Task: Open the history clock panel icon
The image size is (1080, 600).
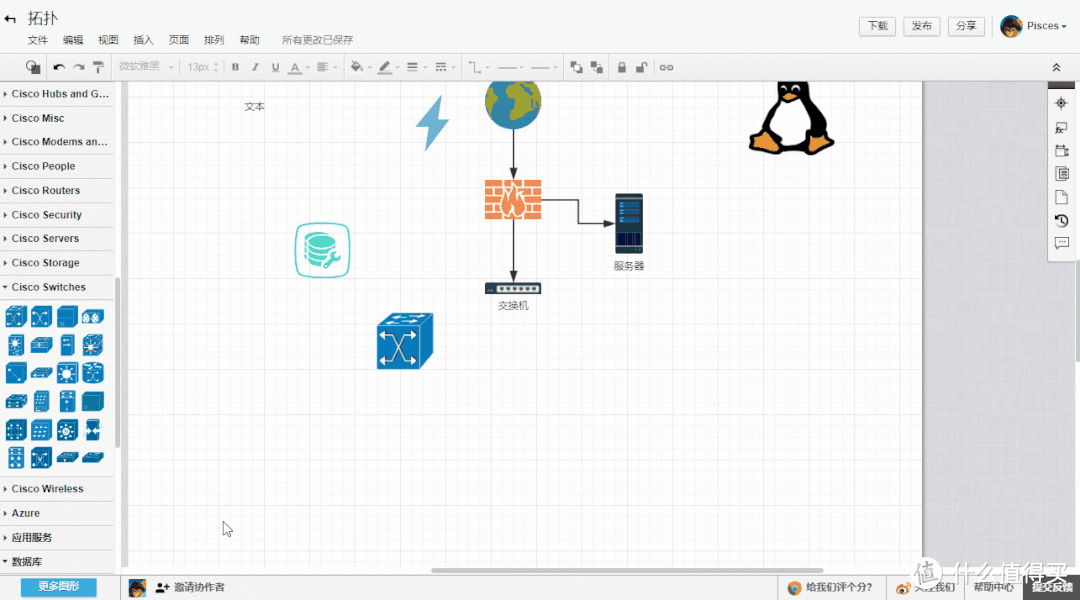Action: 1061,220
